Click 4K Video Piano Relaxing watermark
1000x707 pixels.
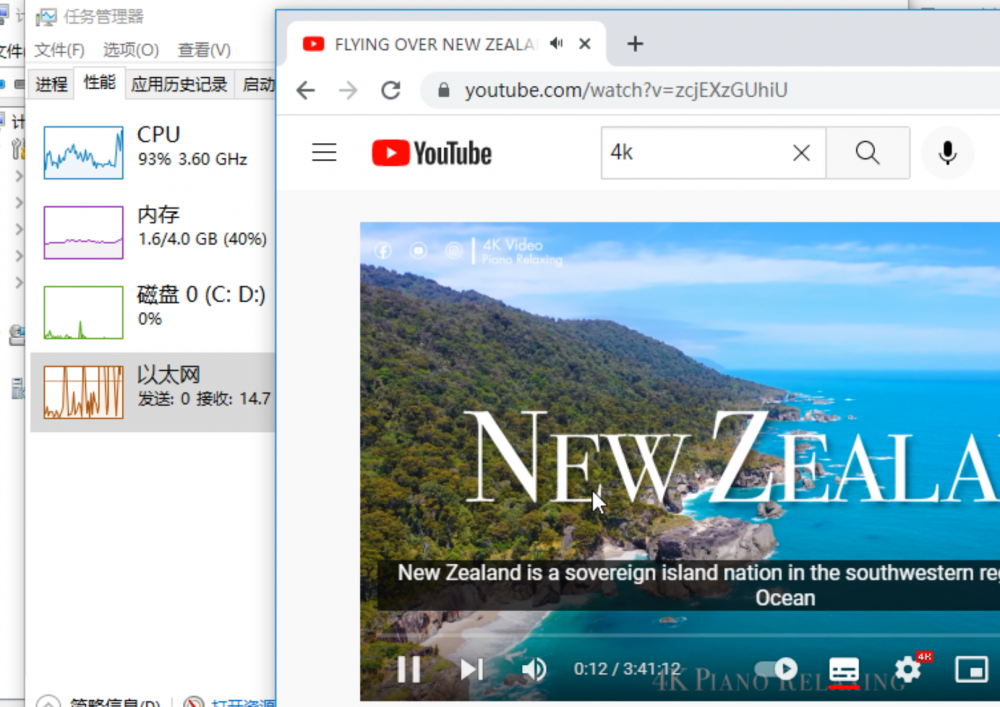click(x=522, y=251)
